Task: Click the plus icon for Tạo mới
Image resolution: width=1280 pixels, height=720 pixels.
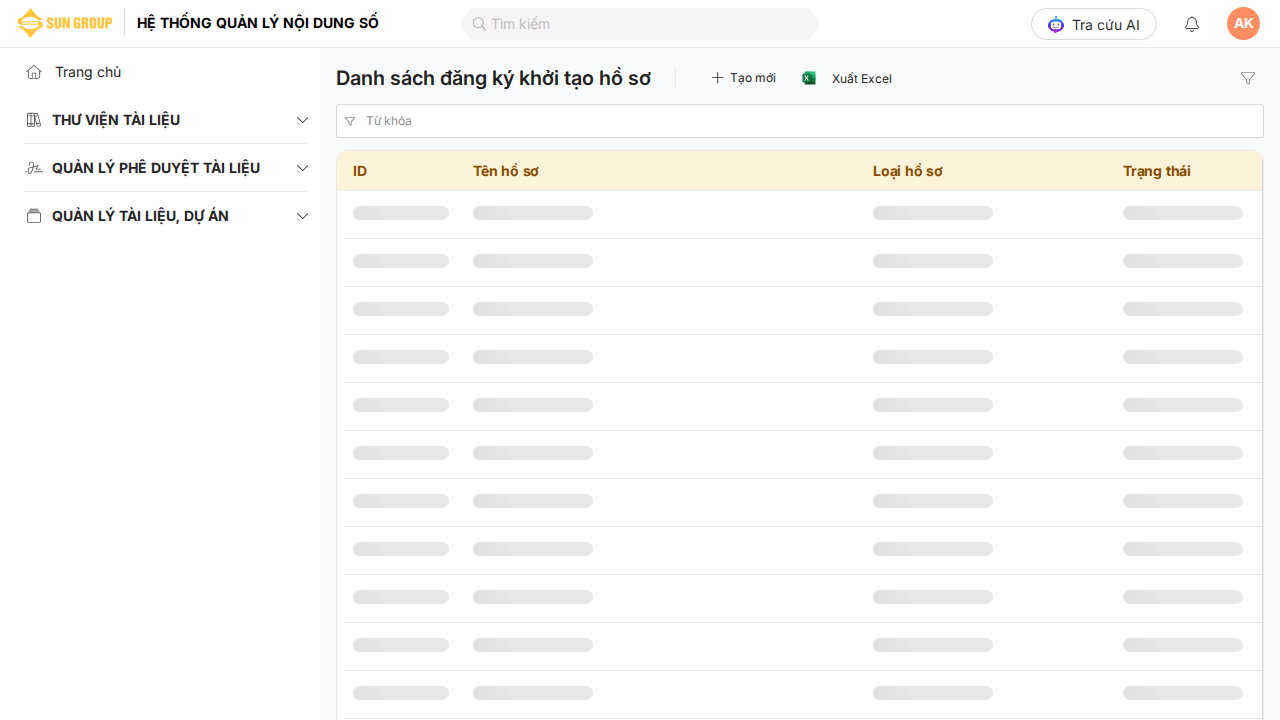Action: pos(717,78)
